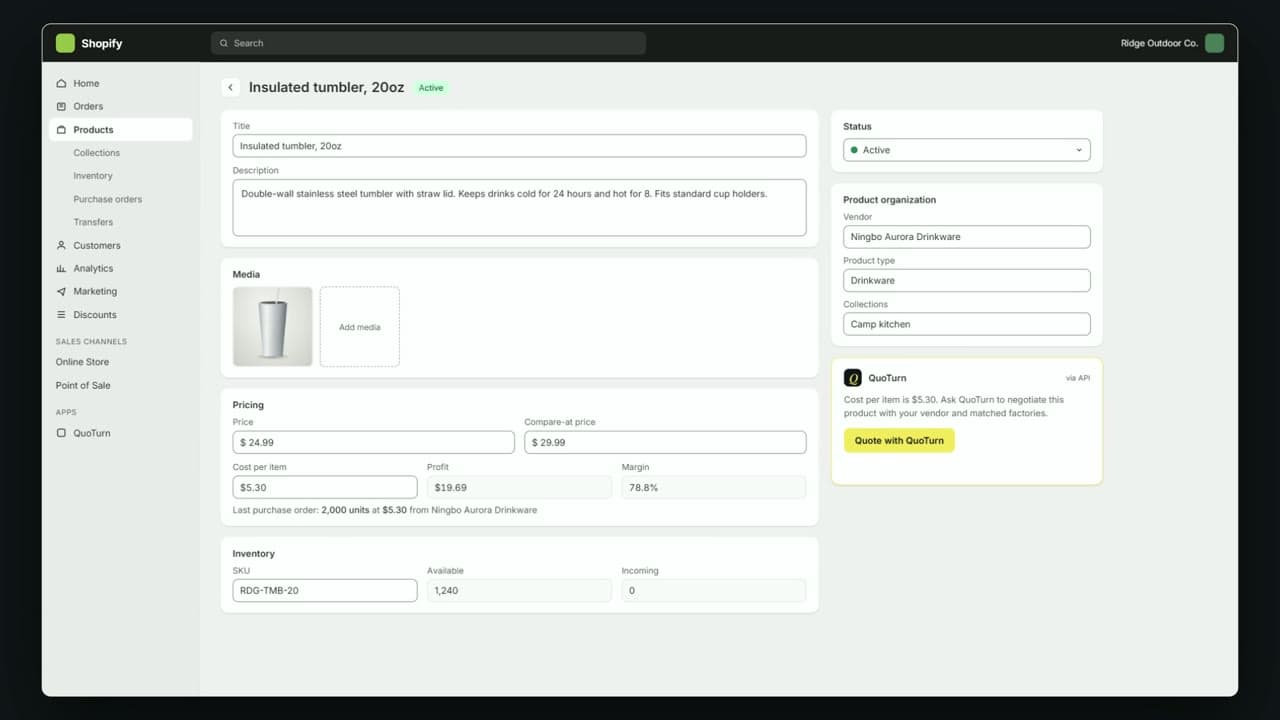The width and height of the screenshot is (1280, 720).
Task: Click the Discounts icon in sidebar
Action: click(x=62, y=315)
